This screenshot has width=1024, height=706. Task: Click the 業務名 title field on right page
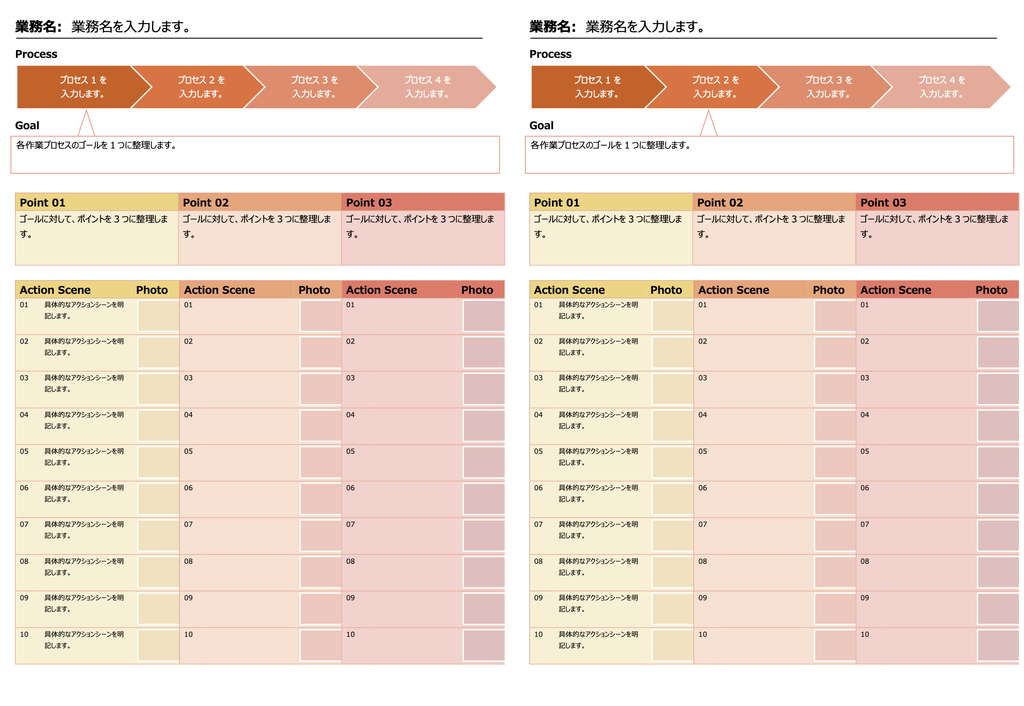763,27
